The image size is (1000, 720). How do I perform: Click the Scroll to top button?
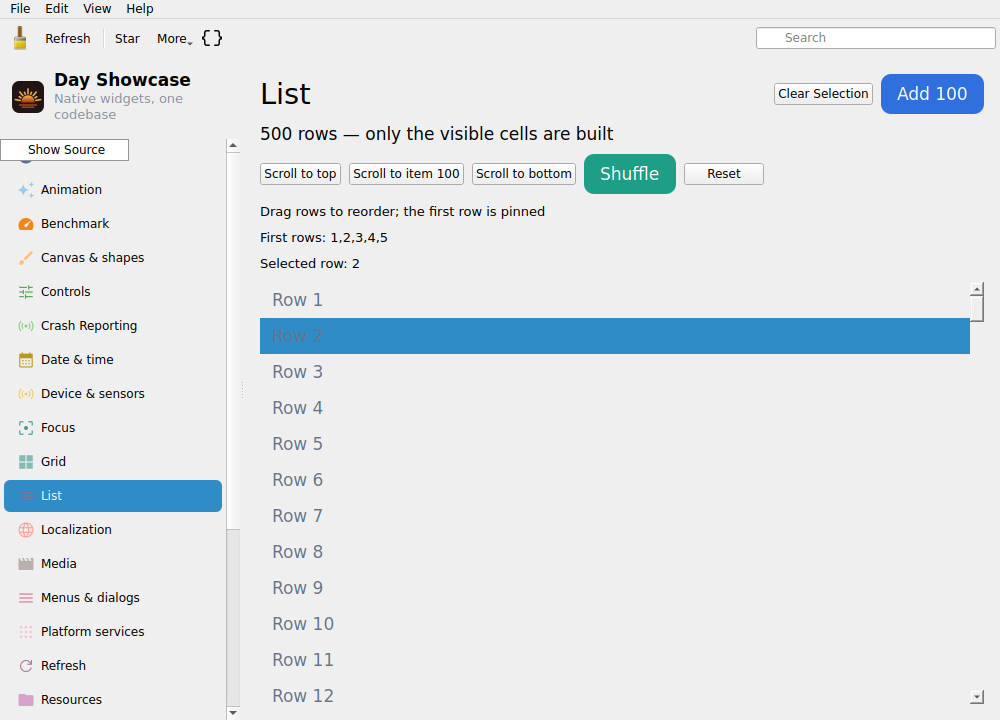[300, 174]
